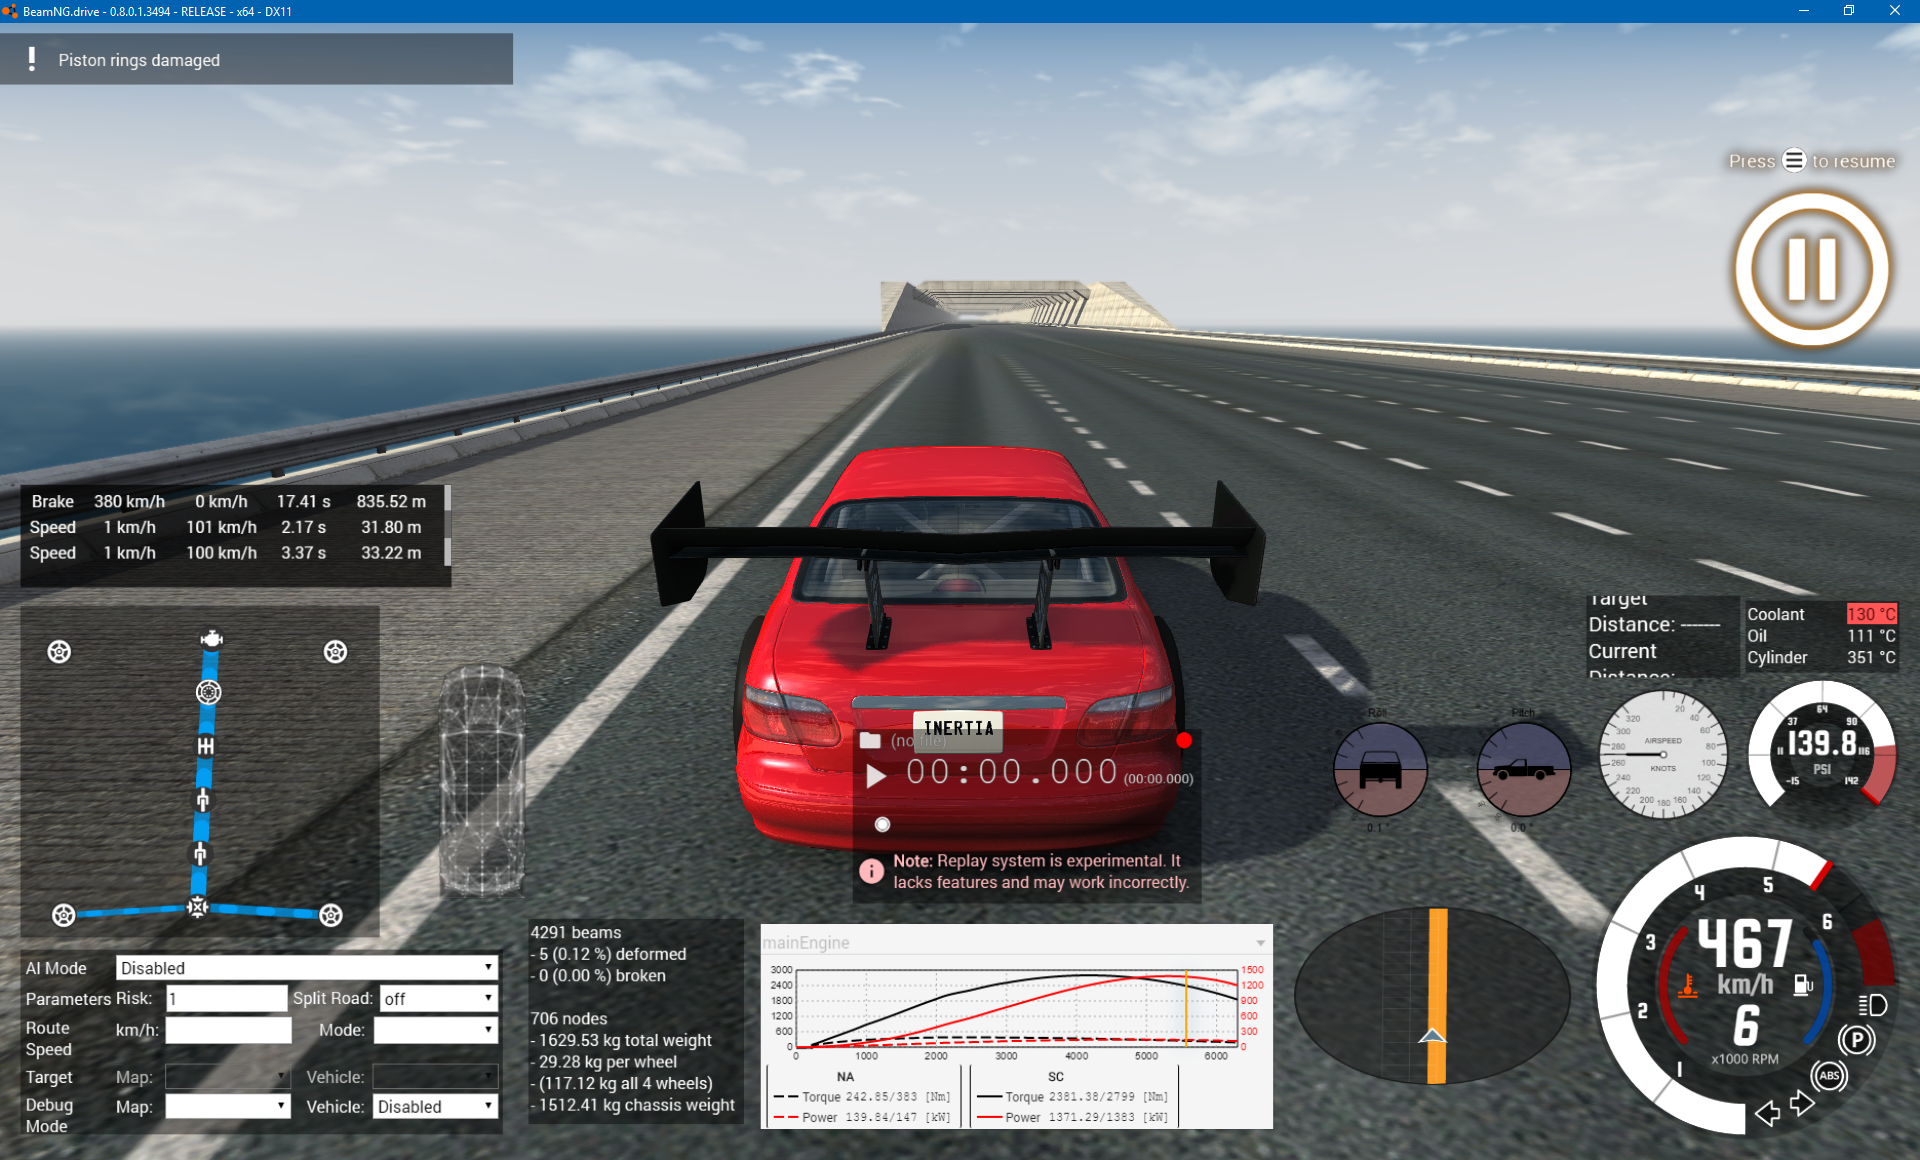The width and height of the screenshot is (1920, 1160).
Task: Click the rear-right wheel icon in drivetrain
Action: point(331,915)
